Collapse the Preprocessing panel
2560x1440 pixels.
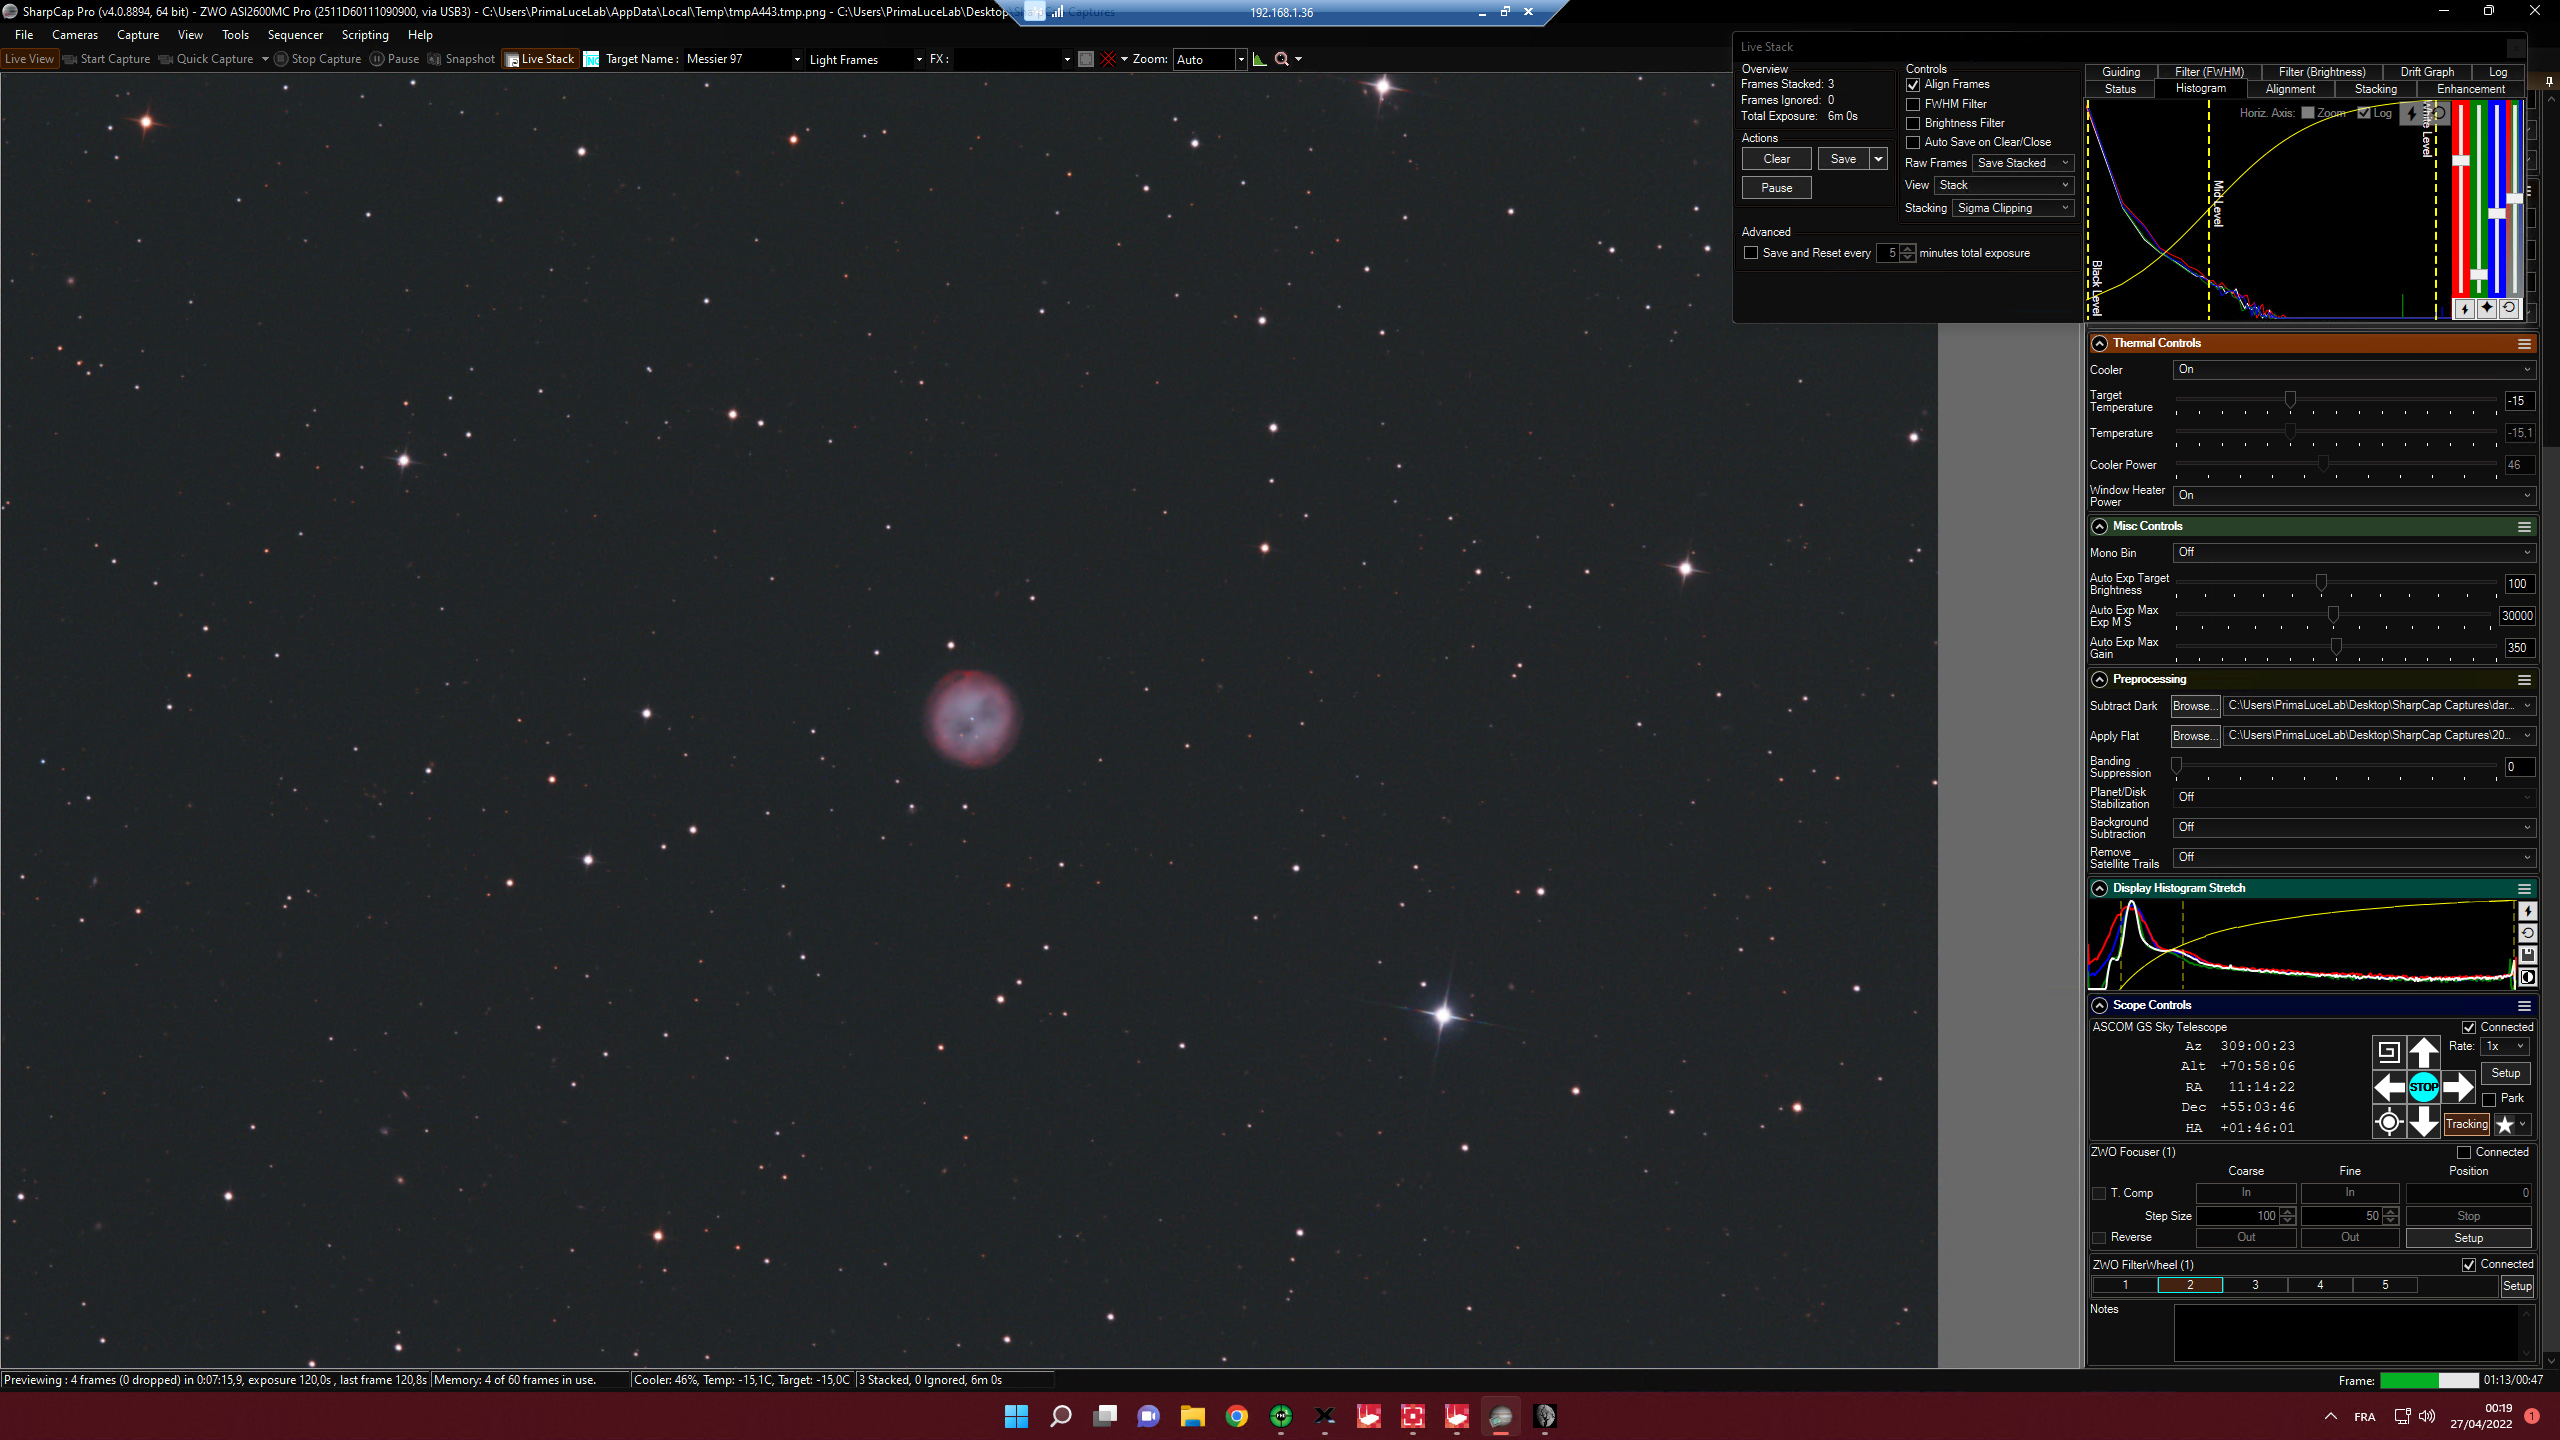(2099, 680)
